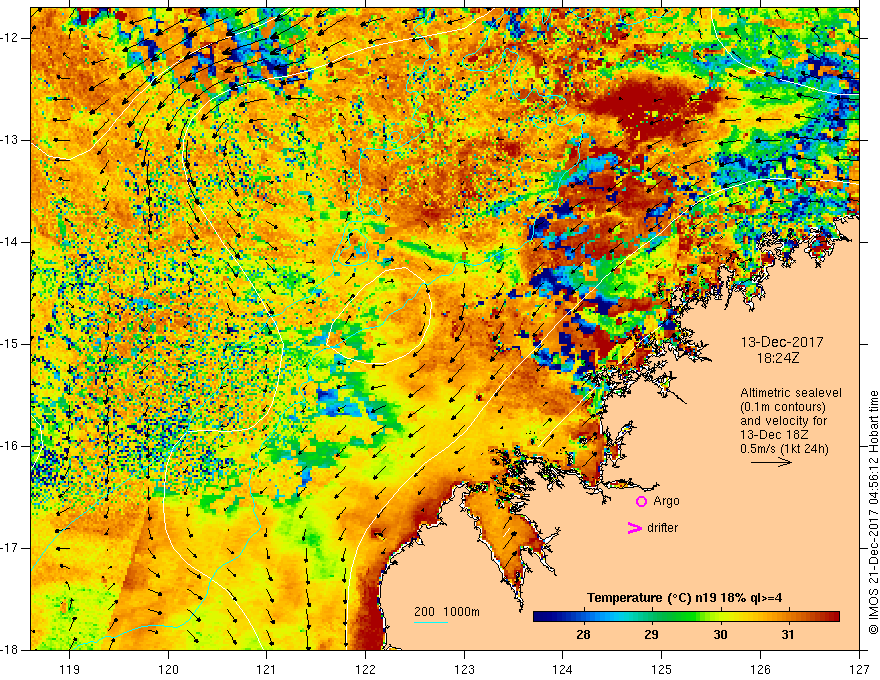The image size is (880, 680).
Task: Click longitude axis label '119'
Action: coord(70,669)
